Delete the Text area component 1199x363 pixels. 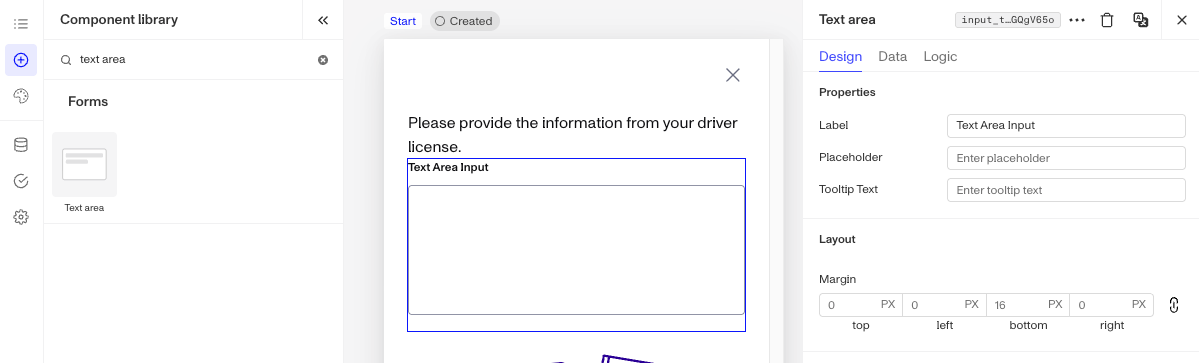(x=1106, y=21)
